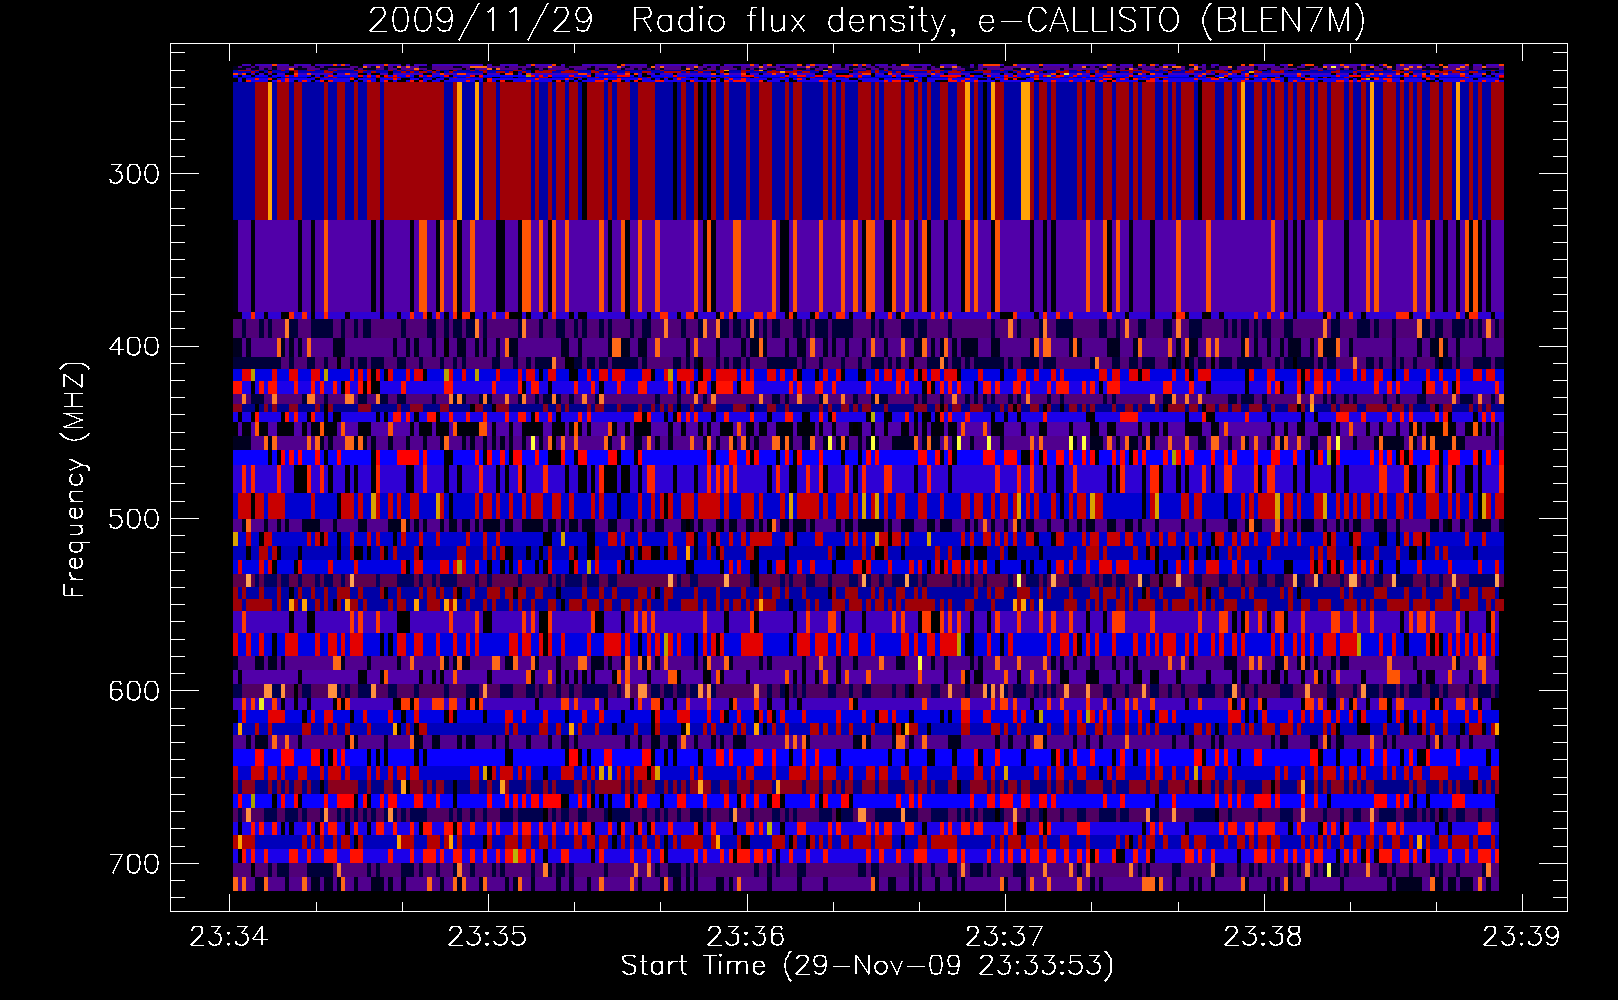
Task: Click the 23:34 time tick label
Action: 229,937
